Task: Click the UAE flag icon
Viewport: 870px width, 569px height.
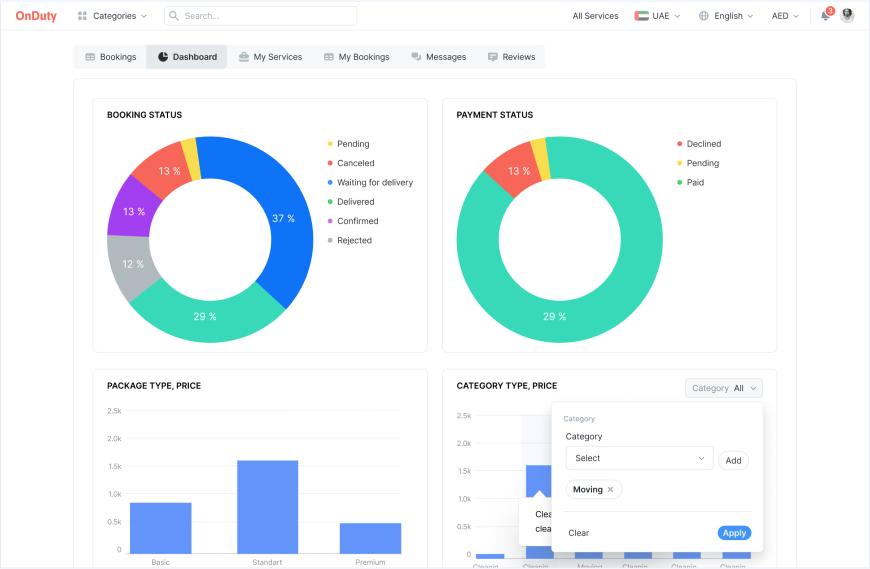Action: [641, 16]
